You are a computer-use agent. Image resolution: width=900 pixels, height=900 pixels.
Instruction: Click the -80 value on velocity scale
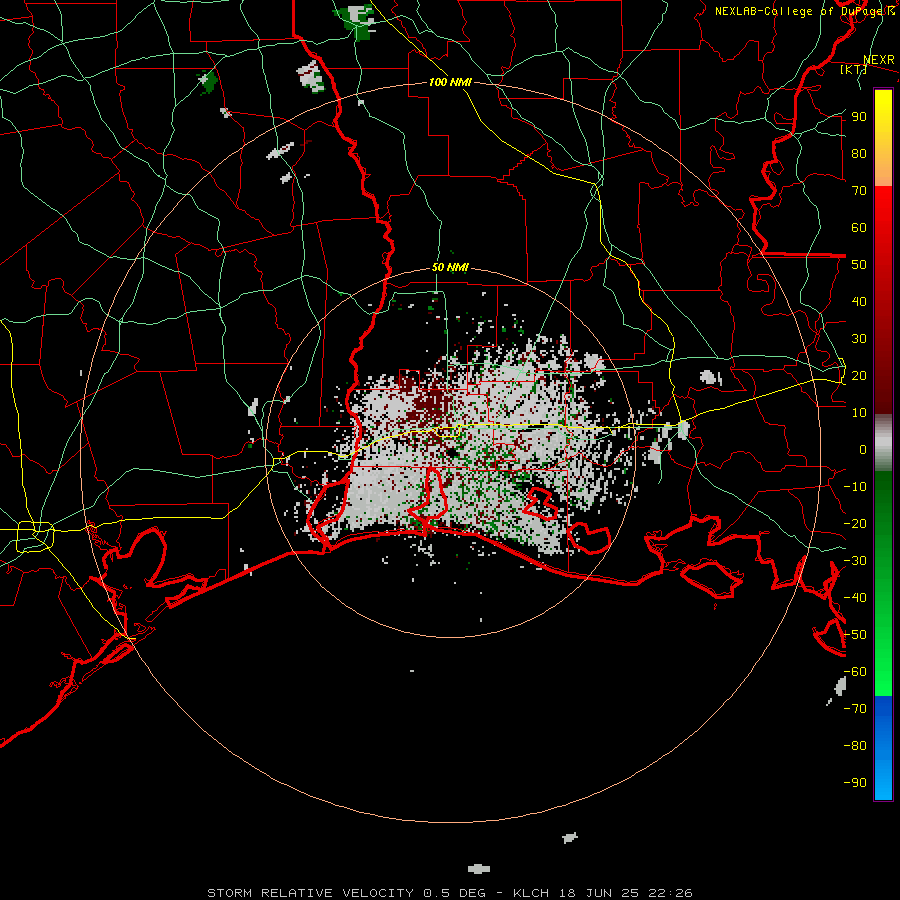855,746
